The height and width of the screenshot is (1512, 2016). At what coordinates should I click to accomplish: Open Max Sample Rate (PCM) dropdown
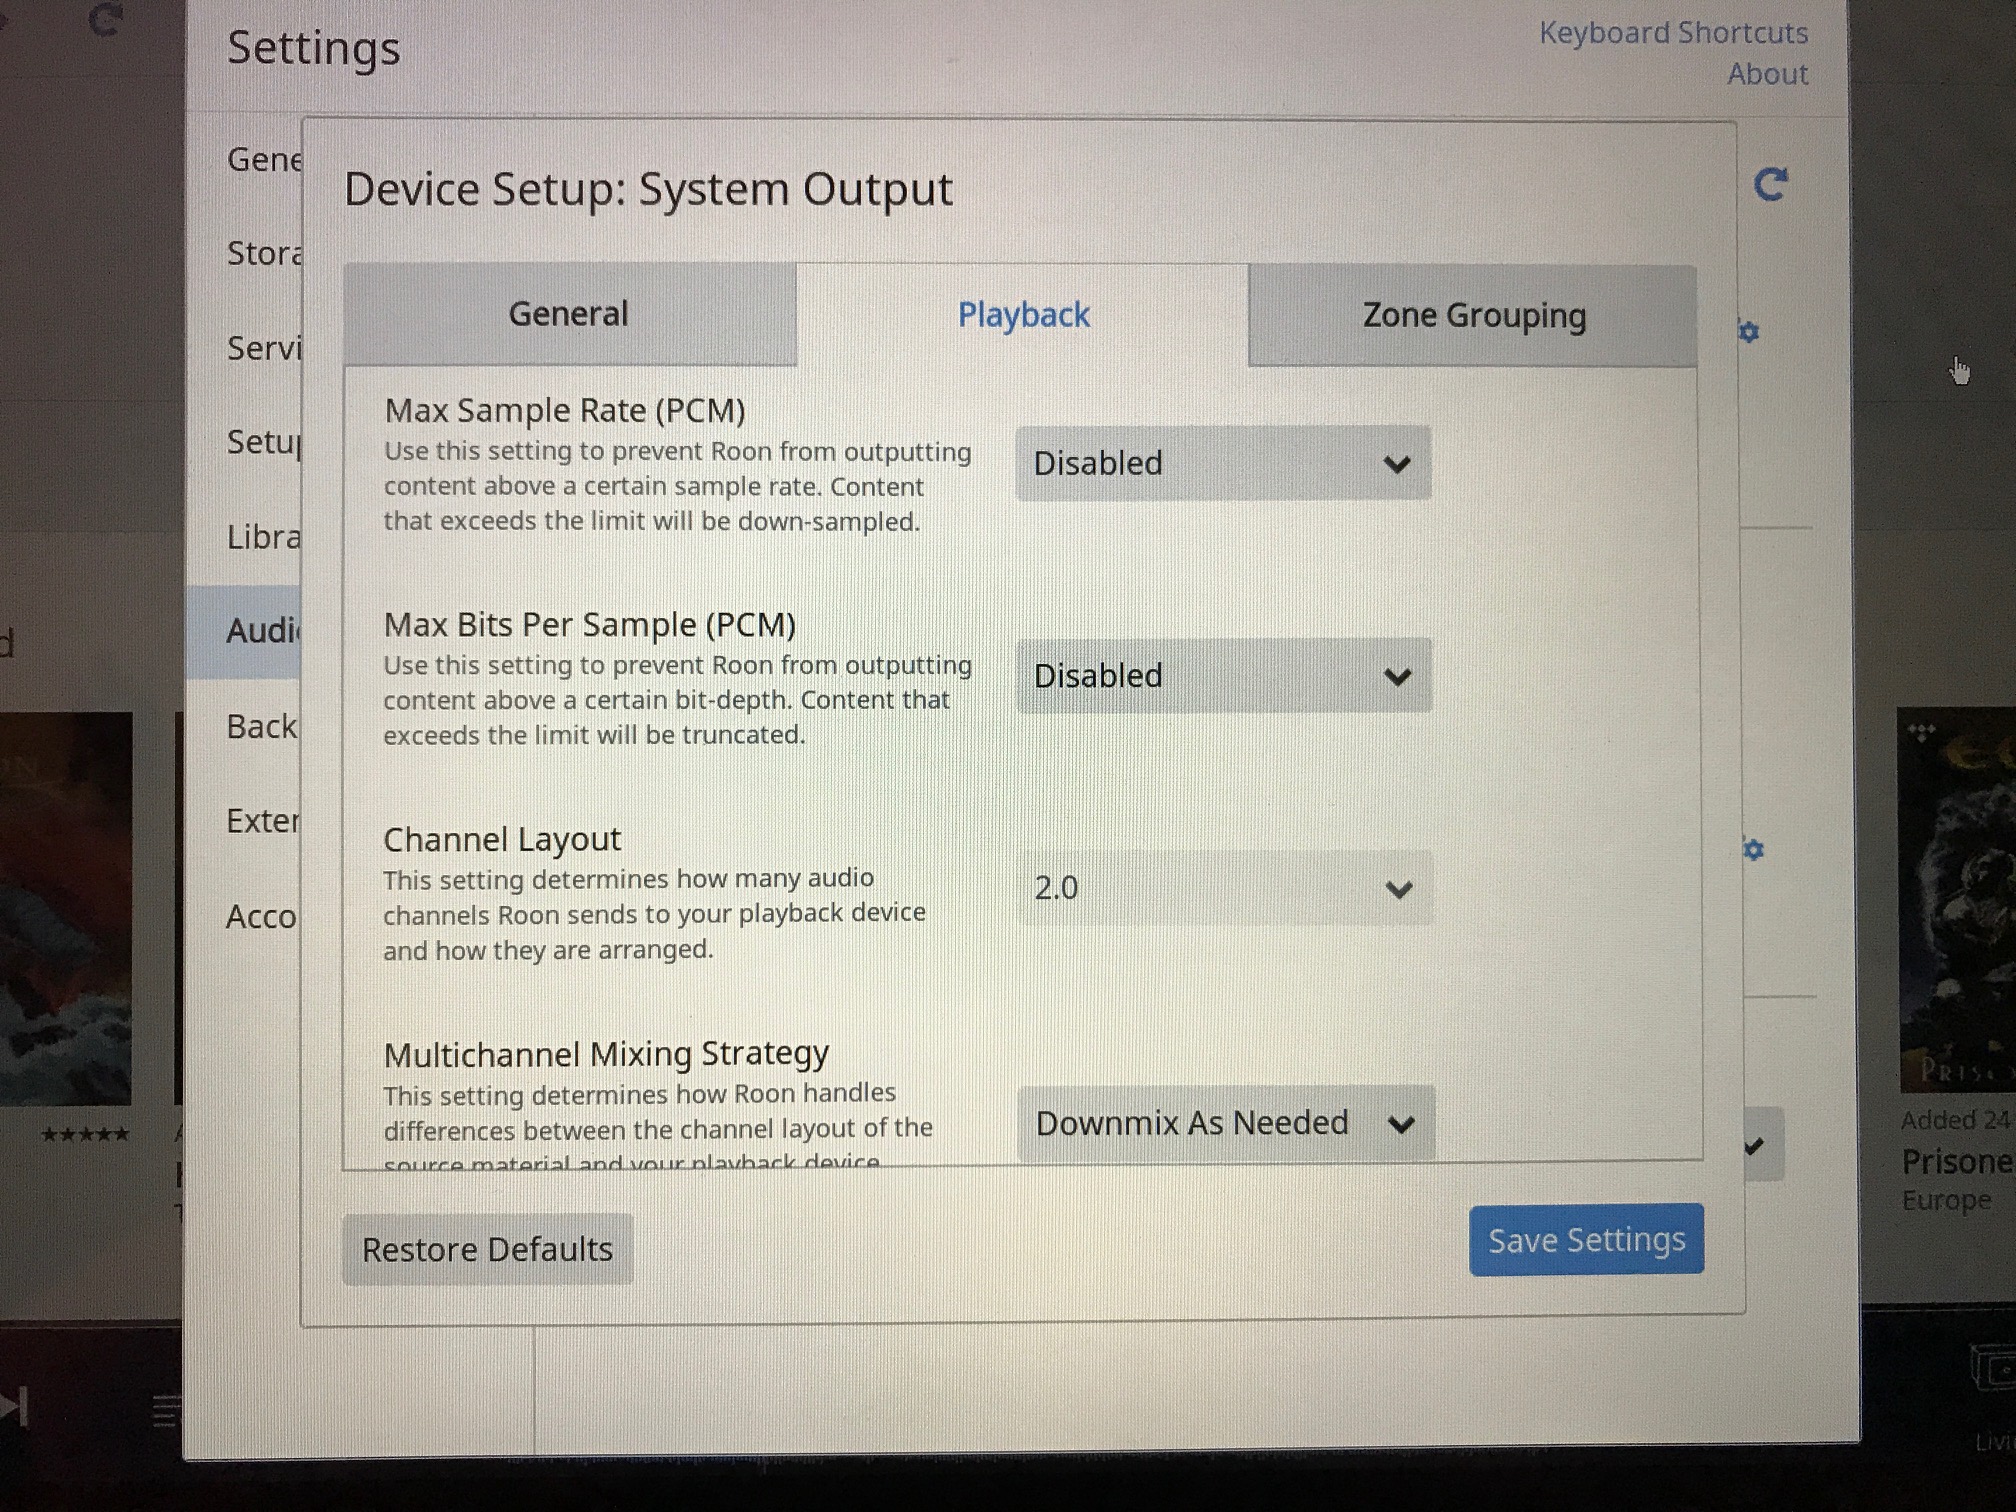pyautogui.click(x=1223, y=463)
